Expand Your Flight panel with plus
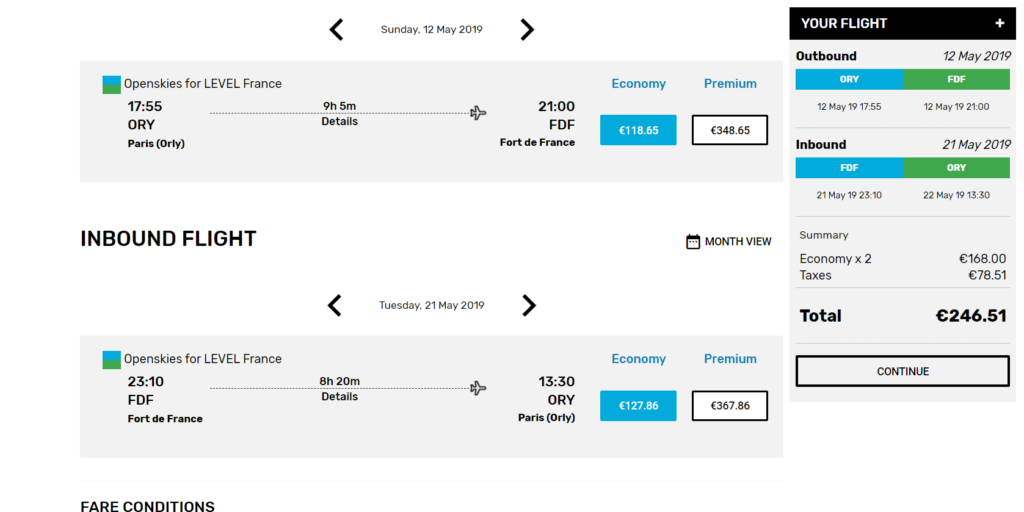Image resolution: width=1024 pixels, height=512 pixels. [999, 23]
